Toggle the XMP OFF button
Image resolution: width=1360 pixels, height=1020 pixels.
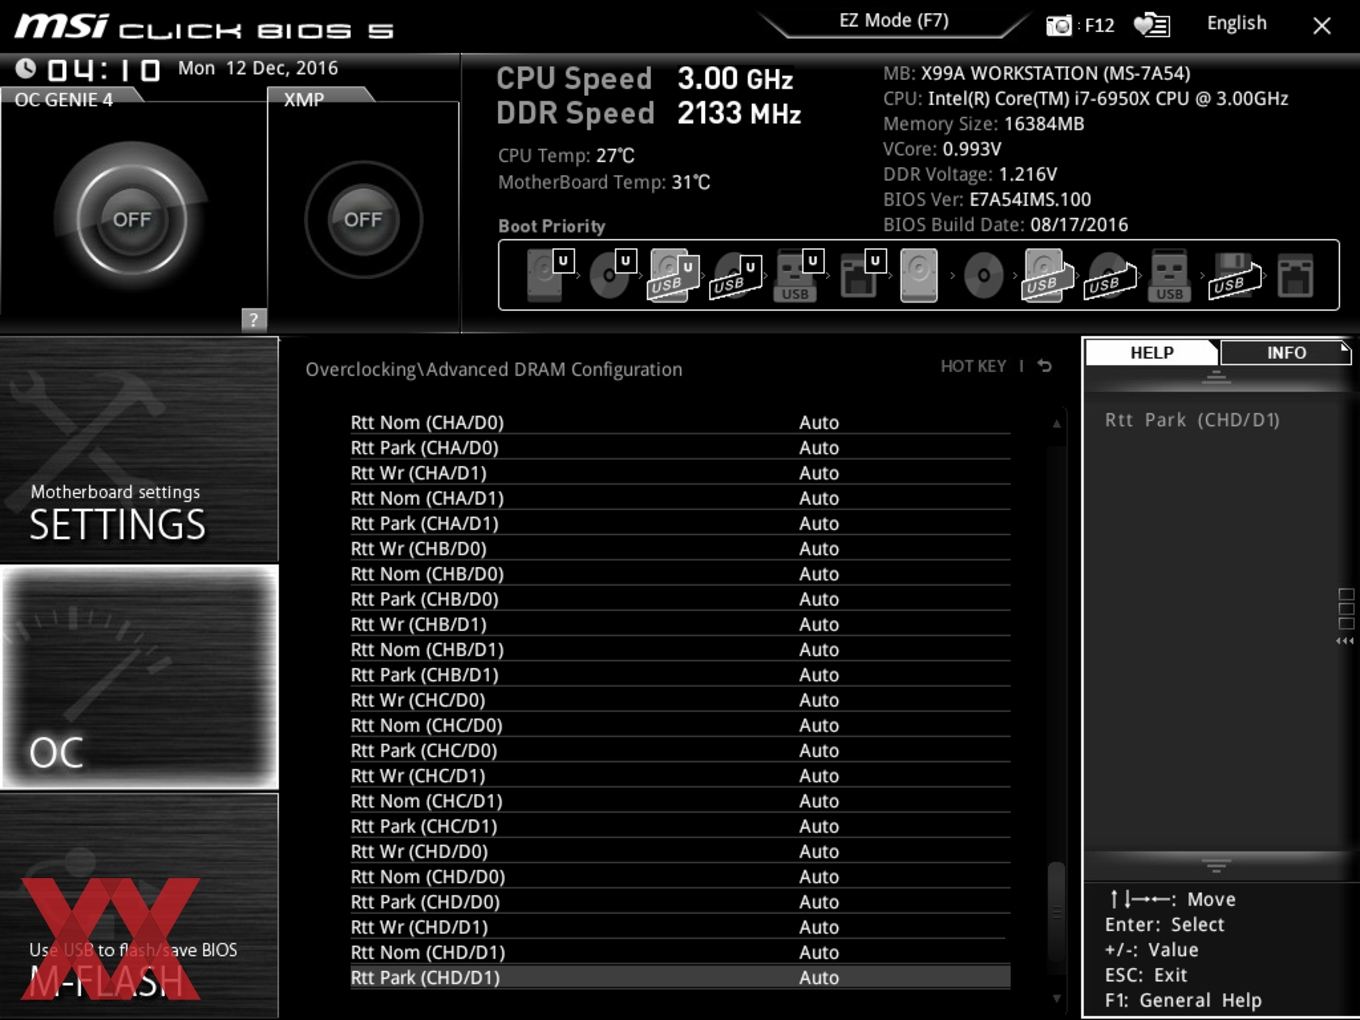tap(363, 219)
